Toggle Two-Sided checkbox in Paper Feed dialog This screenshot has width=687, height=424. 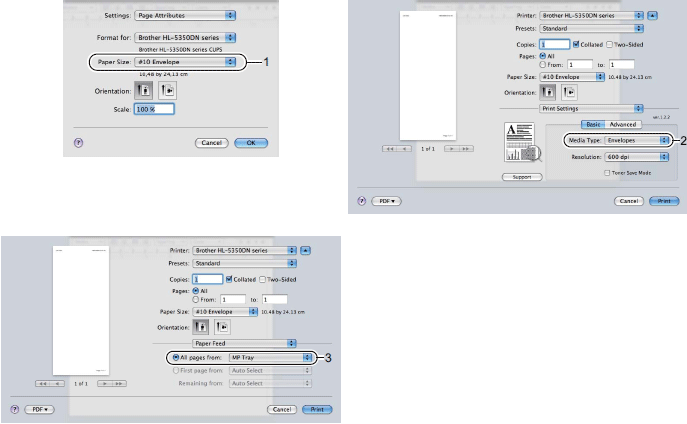263,280
